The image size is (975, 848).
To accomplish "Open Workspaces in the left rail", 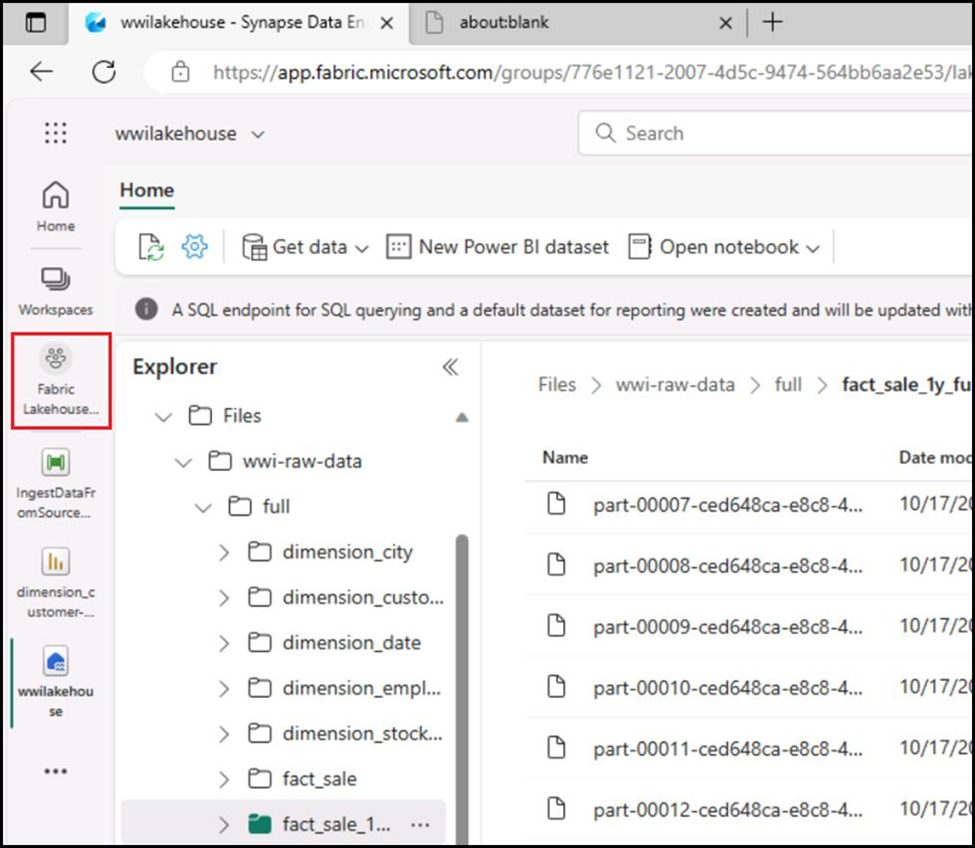I will click(x=55, y=291).
